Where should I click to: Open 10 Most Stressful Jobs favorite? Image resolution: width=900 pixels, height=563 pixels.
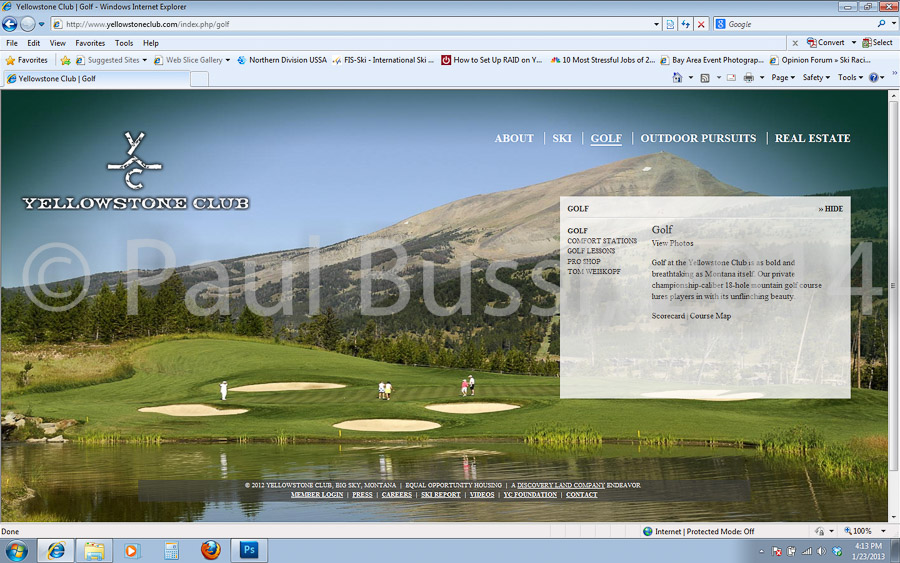[x=603, y=60]
